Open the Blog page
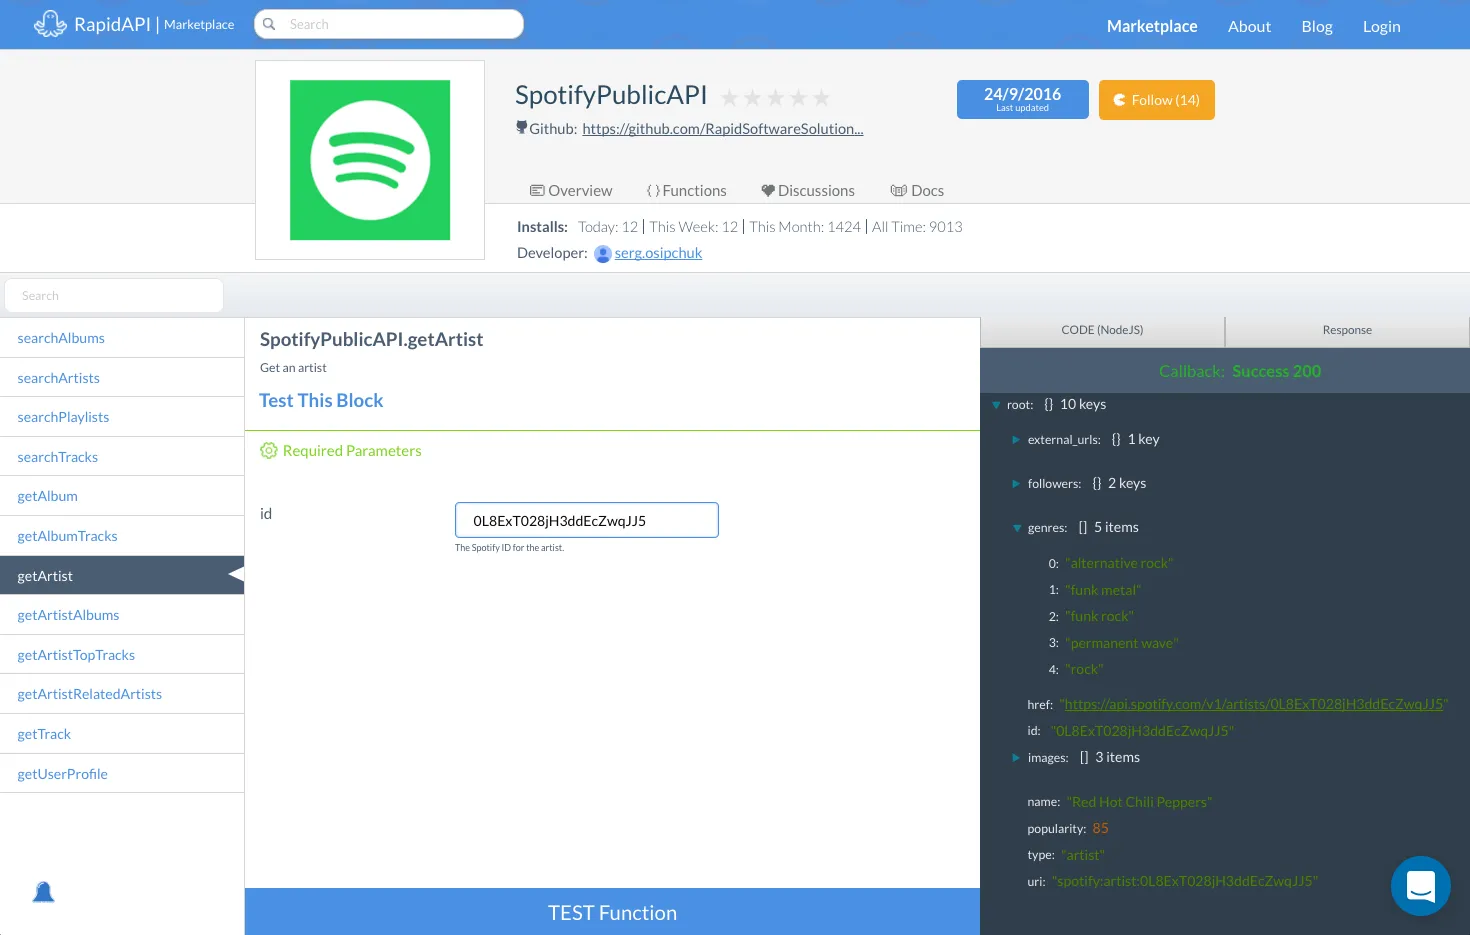This screenshot has height=935, width=1470. 1317,27
